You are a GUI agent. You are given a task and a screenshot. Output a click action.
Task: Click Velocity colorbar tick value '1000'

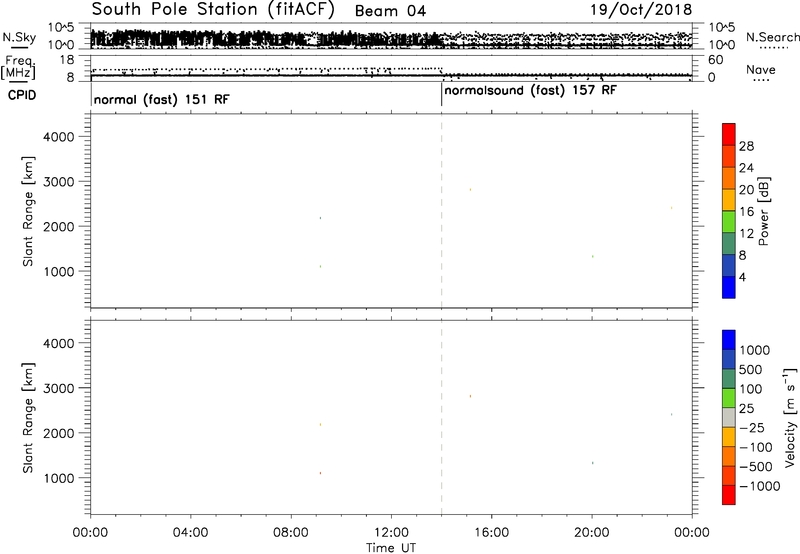point(755,350)
